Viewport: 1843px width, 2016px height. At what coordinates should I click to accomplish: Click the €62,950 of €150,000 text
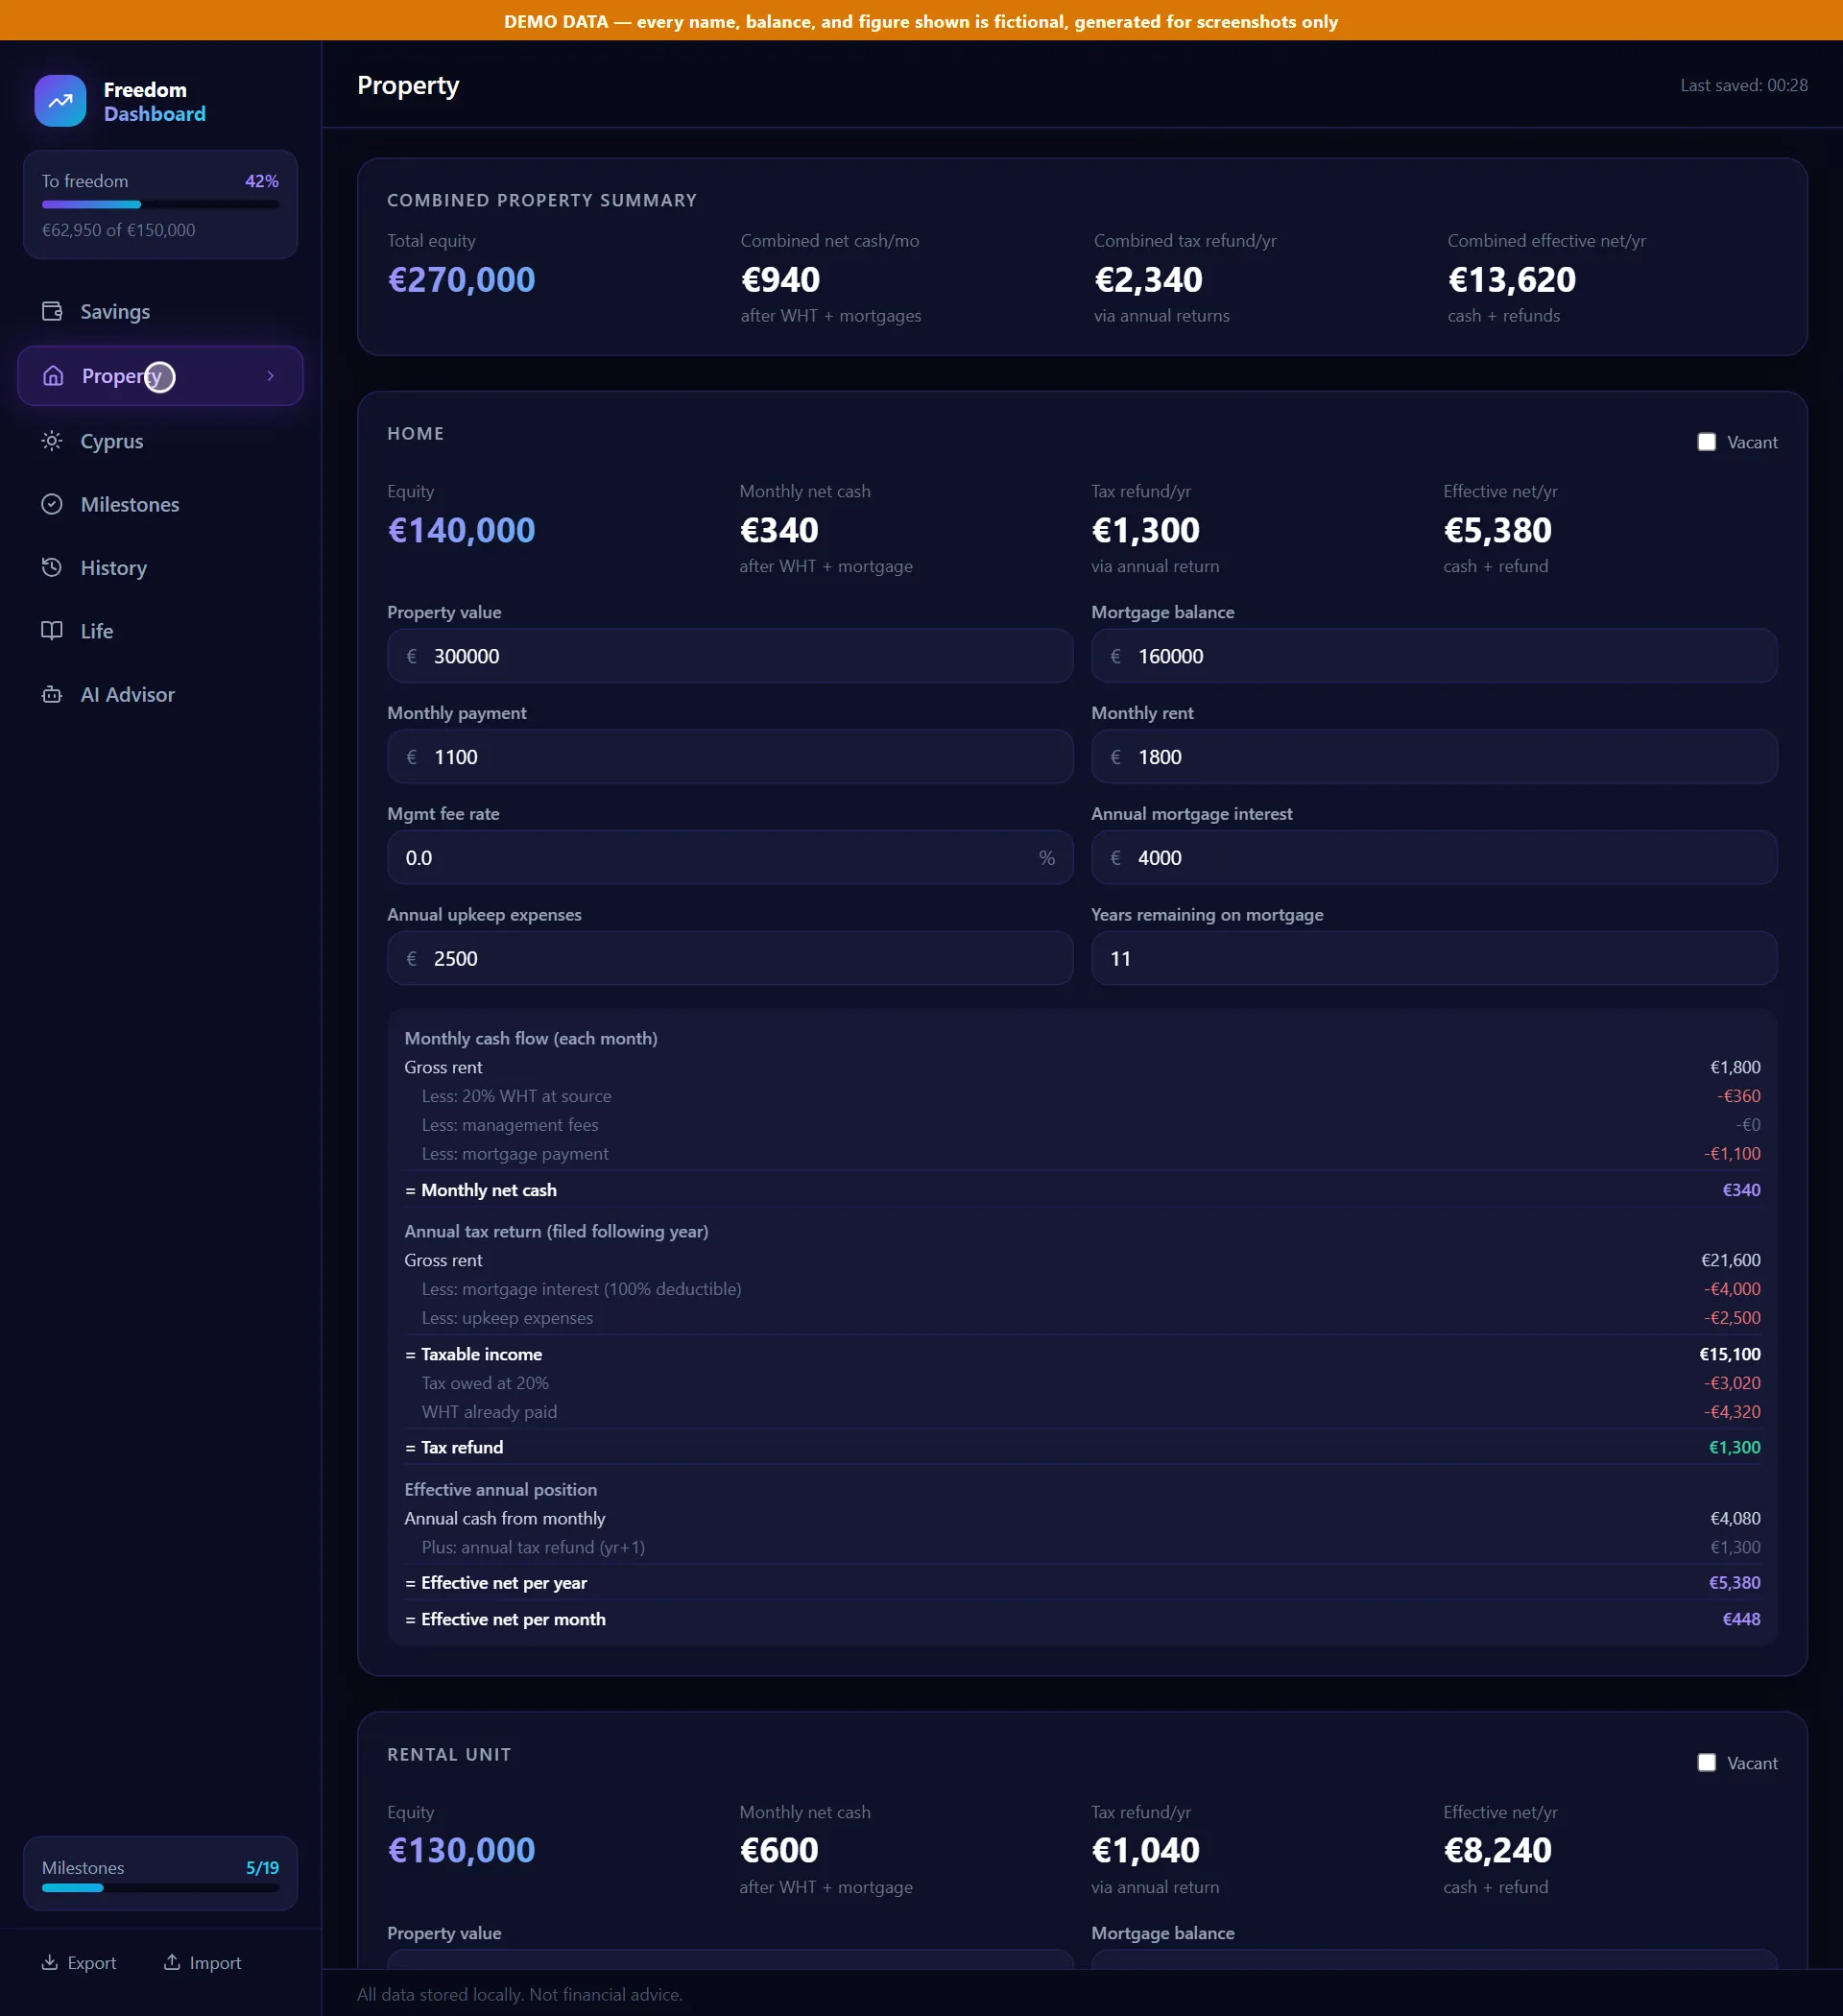pos(118,230)
